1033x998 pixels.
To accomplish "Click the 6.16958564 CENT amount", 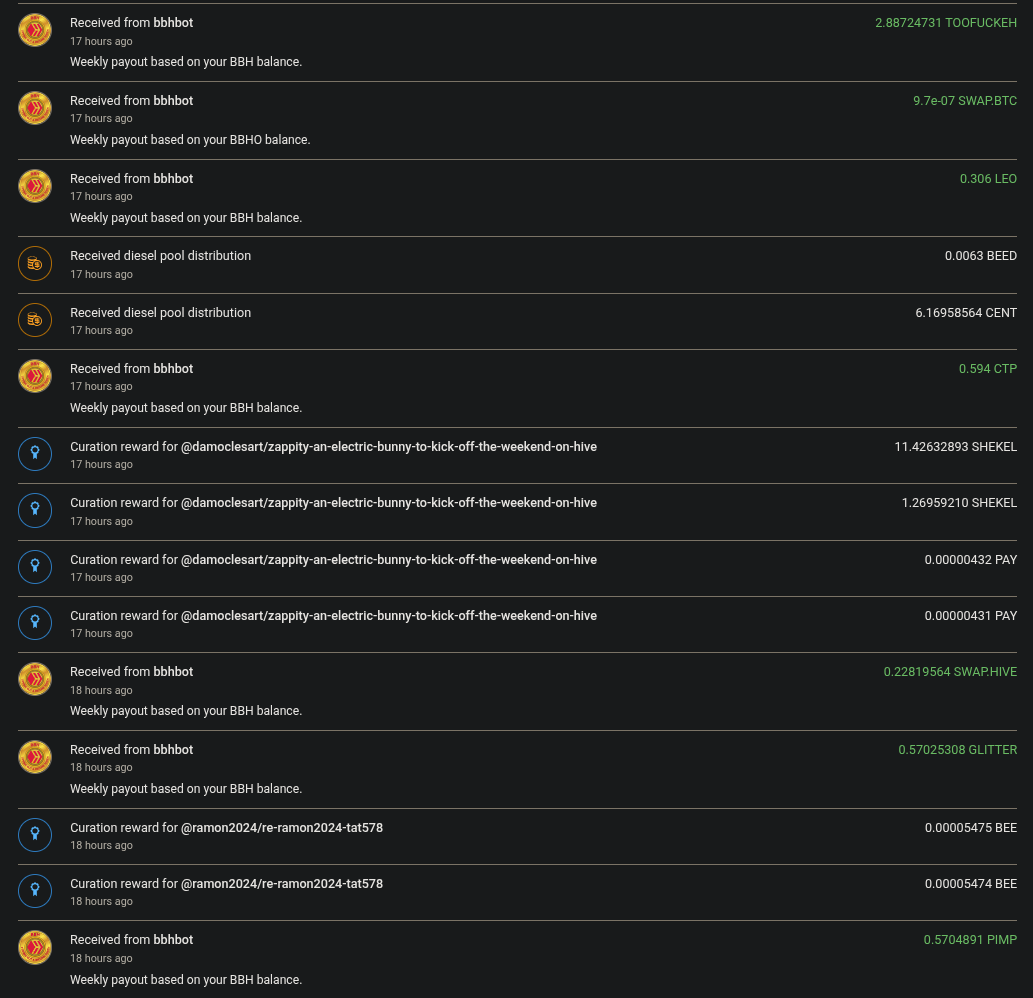I will click(965, 313).
